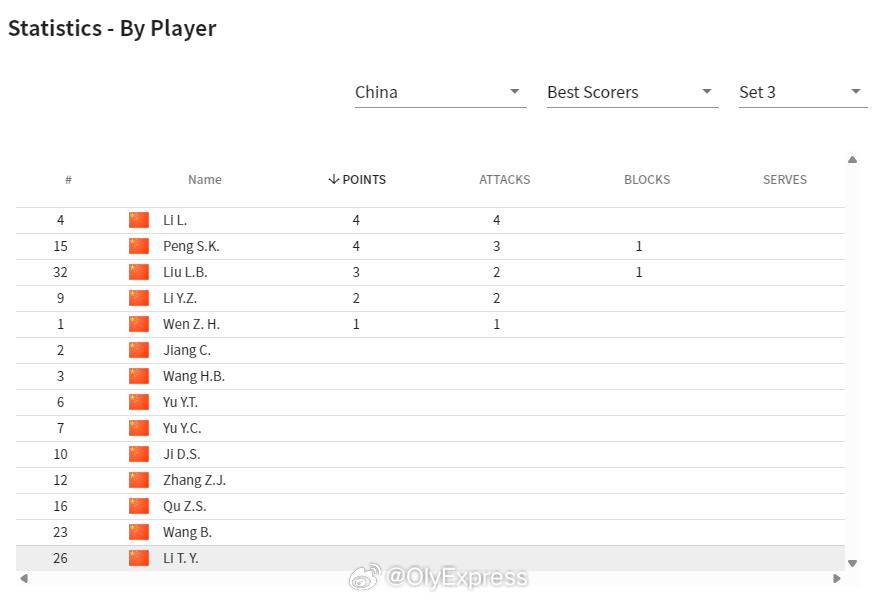This screenshot has height=599, width=879.
Task: Select the Jiang C. player row
Action: (x=430, y=350)
